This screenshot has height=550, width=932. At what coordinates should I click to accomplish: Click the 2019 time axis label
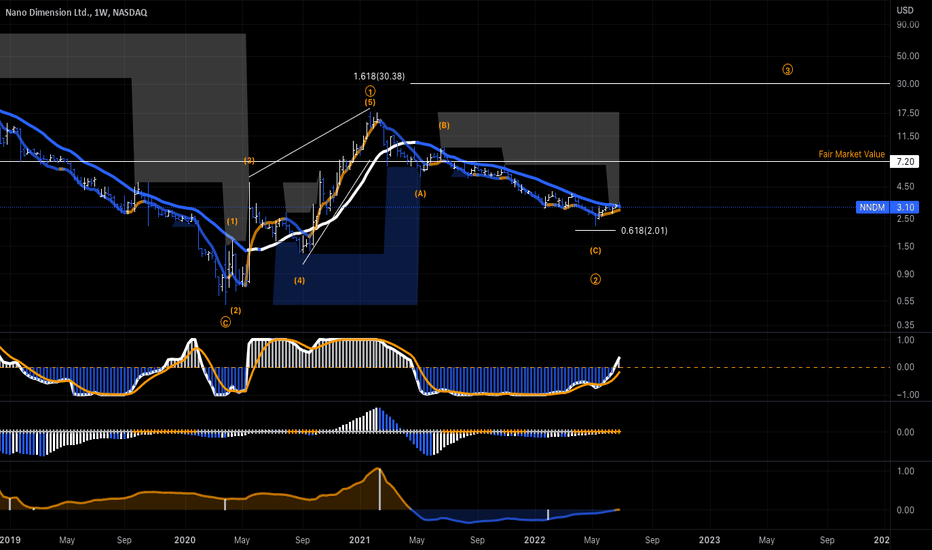point(10,540)
